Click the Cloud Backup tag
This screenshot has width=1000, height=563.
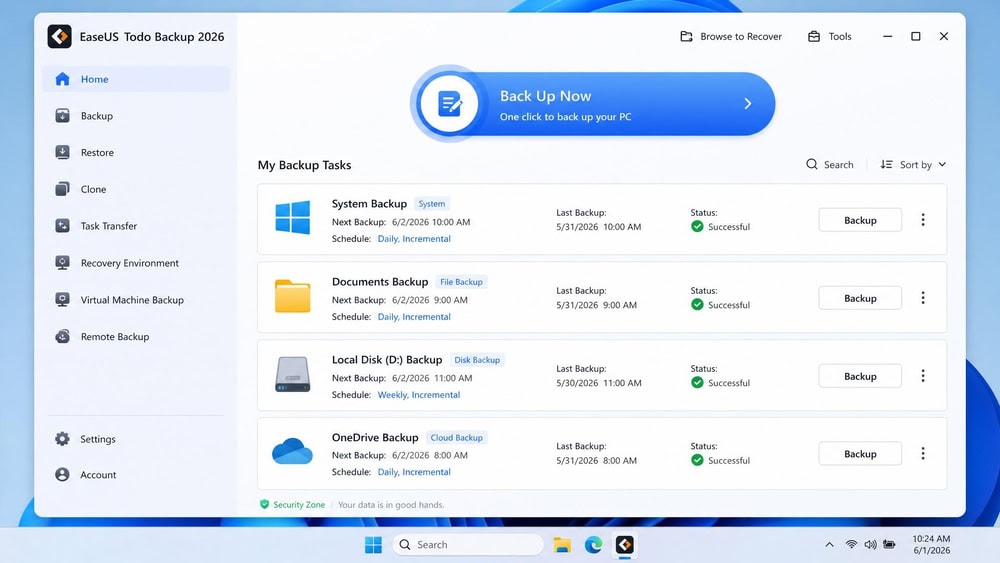[x=457, y=437]
